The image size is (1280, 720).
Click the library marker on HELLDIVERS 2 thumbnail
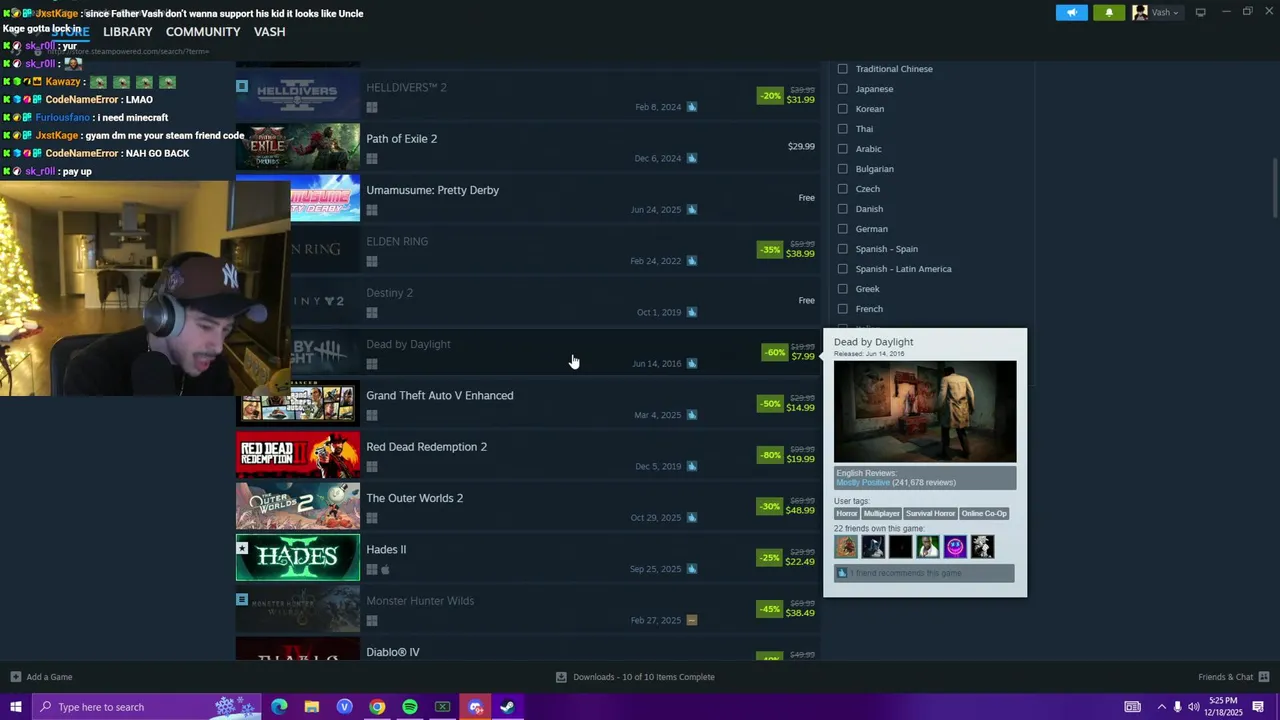242,86
